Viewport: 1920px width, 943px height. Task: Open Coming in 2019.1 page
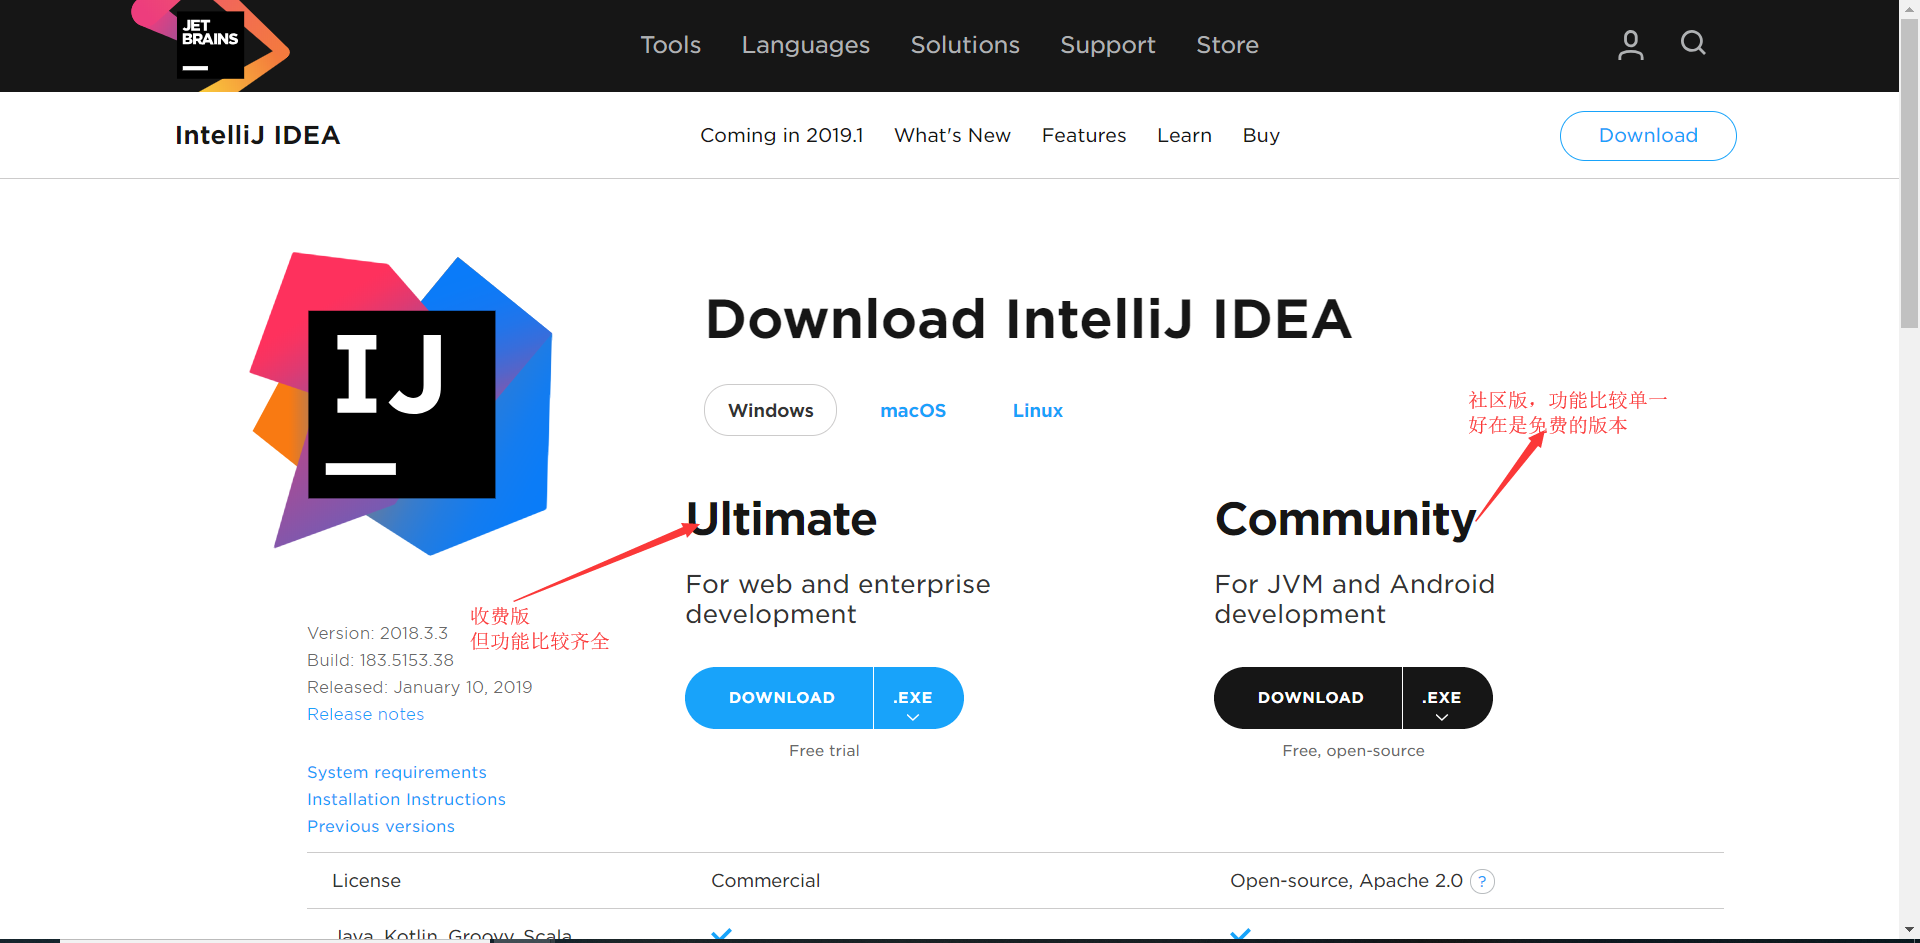pyautogui.click(x=782, y=135)
